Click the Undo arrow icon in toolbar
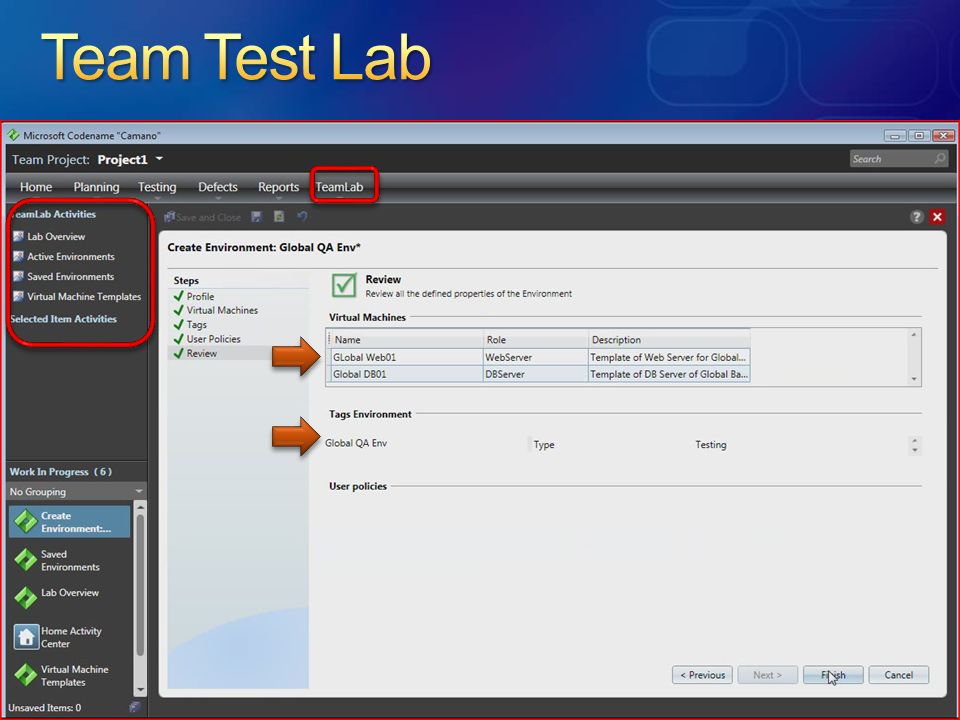The image size is (960, 720). coord(302,216)
